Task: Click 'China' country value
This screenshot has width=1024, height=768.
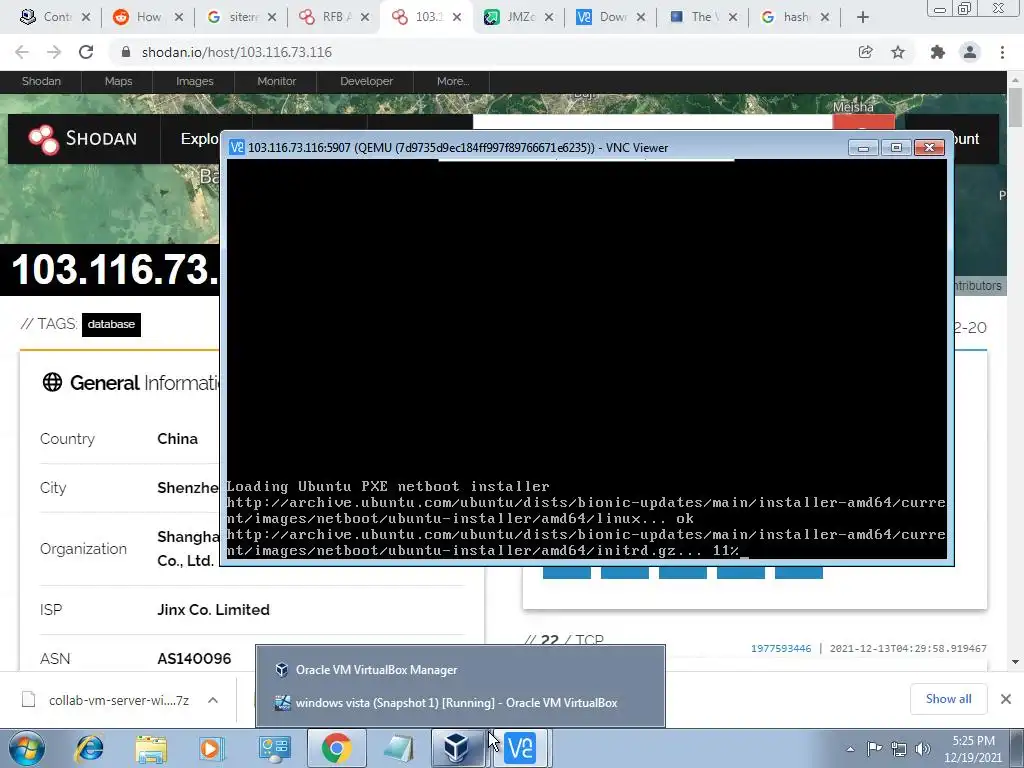Action: [177, 439]
